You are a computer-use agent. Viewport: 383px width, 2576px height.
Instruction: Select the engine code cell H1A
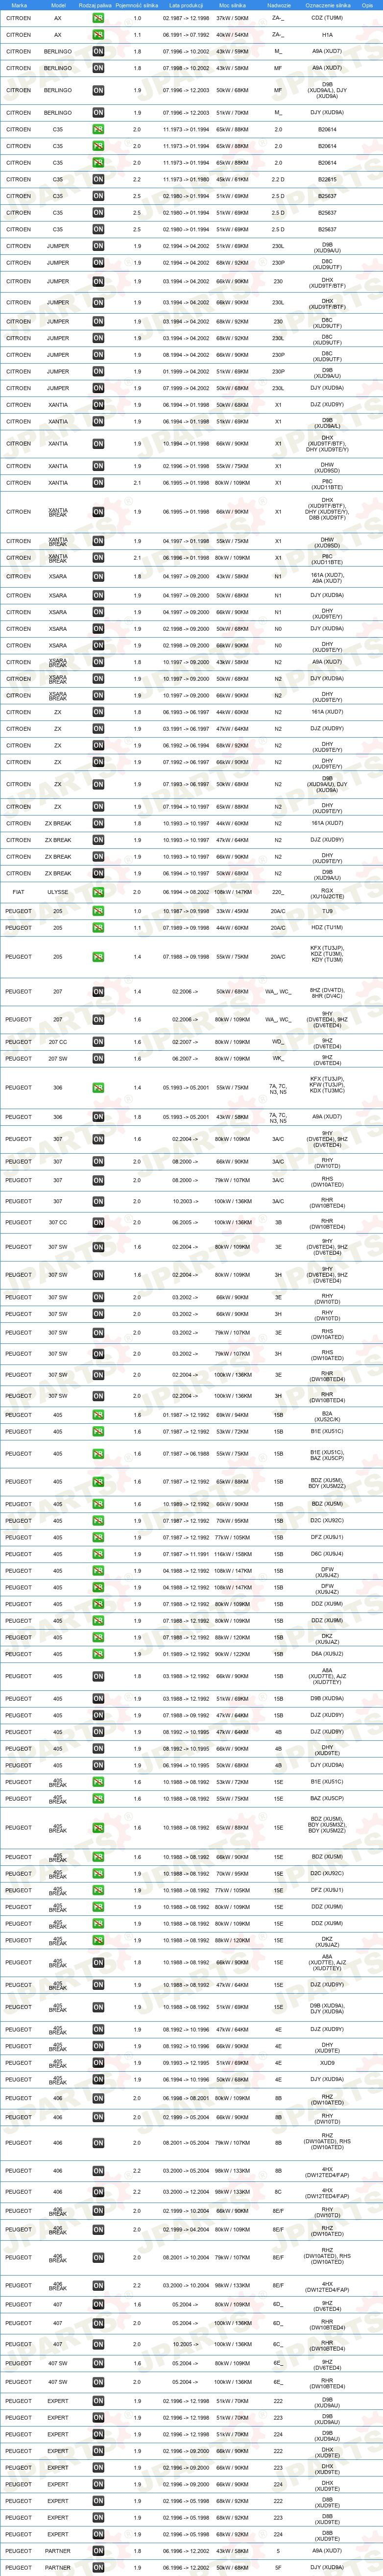[x=327, y=35]
